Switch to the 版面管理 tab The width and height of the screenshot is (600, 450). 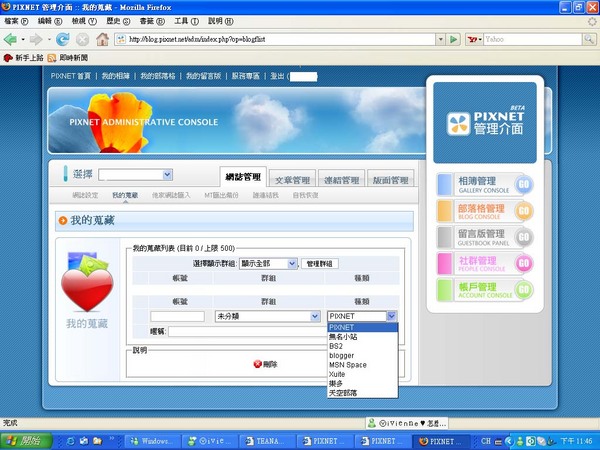click(x=391, y=179)
